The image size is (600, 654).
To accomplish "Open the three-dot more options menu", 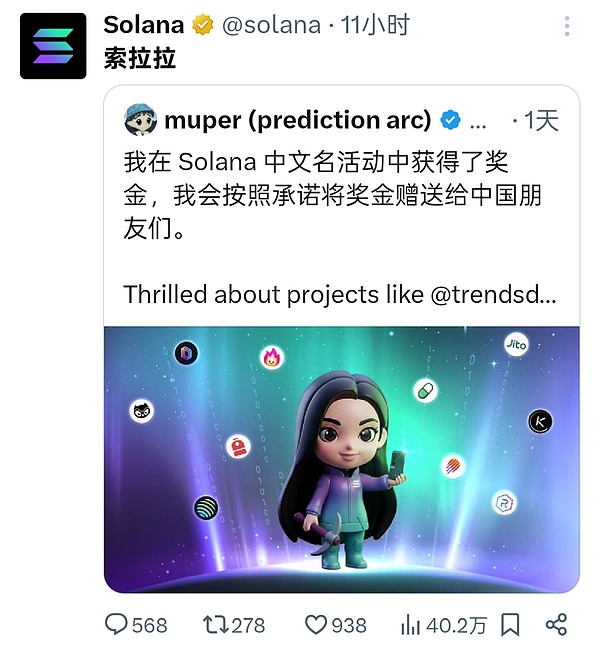I will click(567, 26).
